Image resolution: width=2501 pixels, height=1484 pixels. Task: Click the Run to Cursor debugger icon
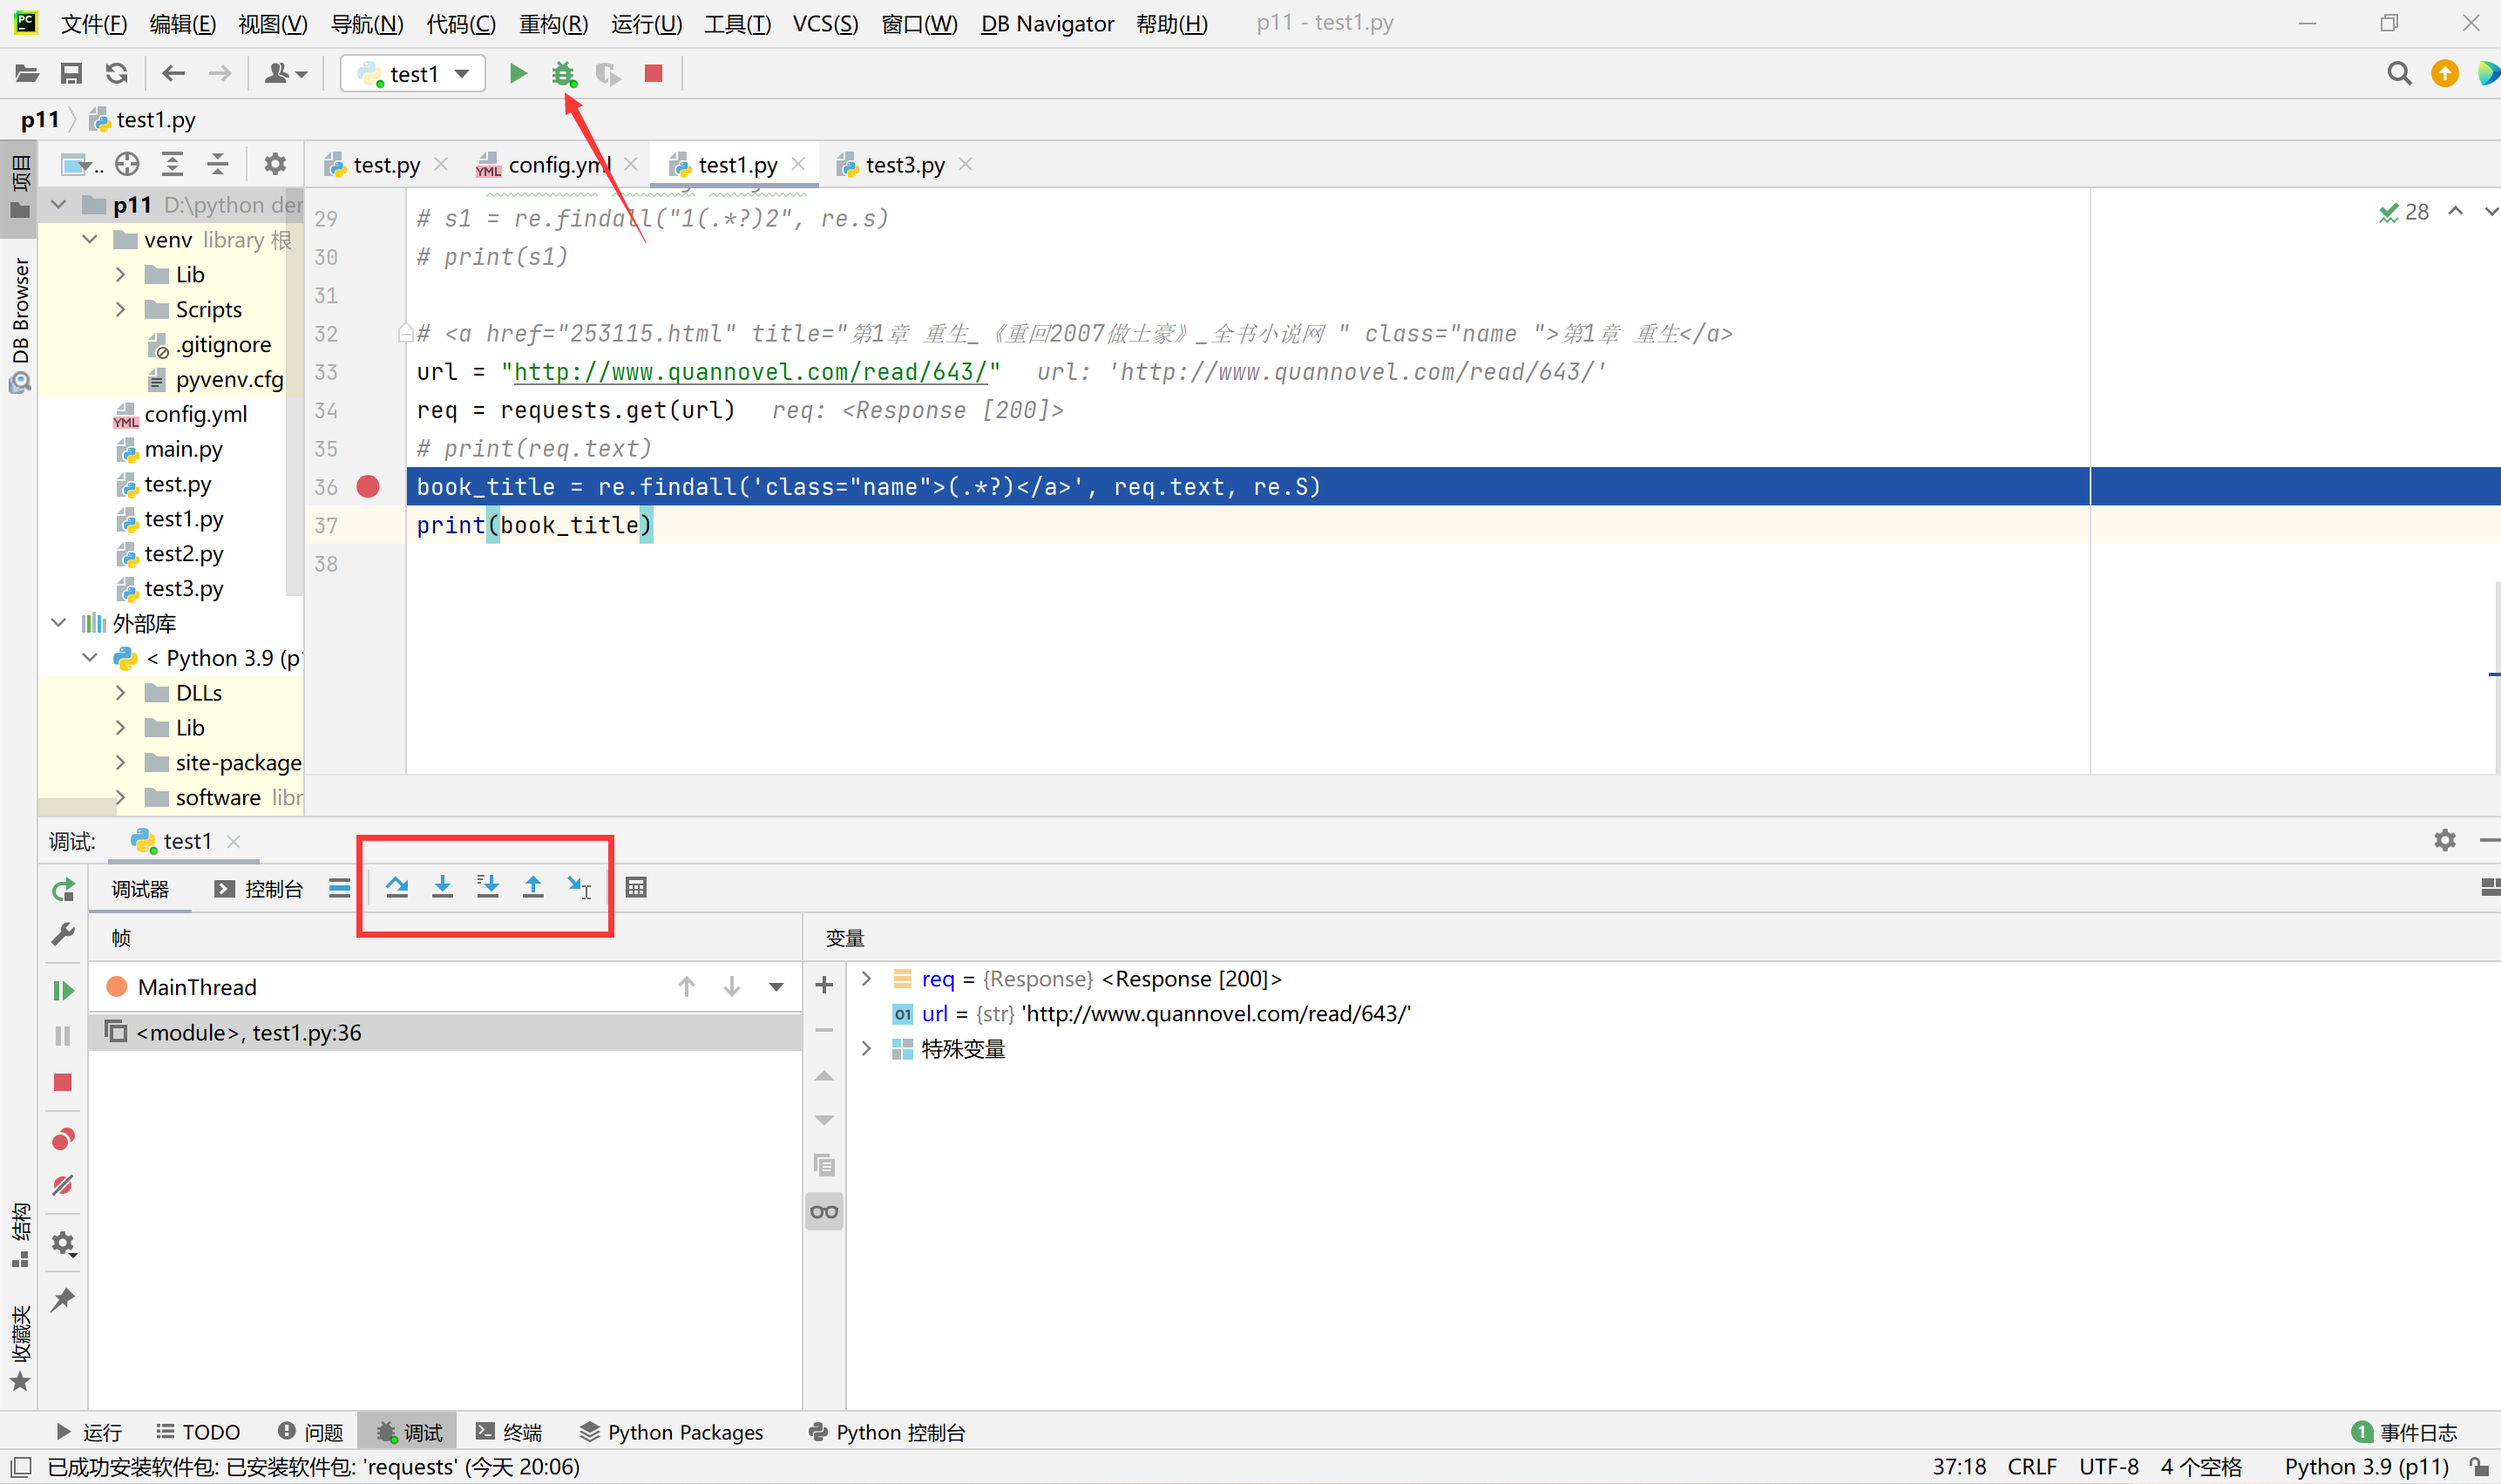(x=579, y=887)
